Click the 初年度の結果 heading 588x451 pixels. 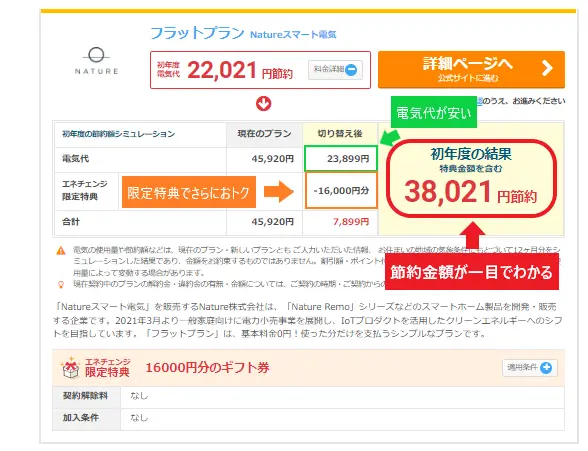pyautogui.click(x=471, y=154)
